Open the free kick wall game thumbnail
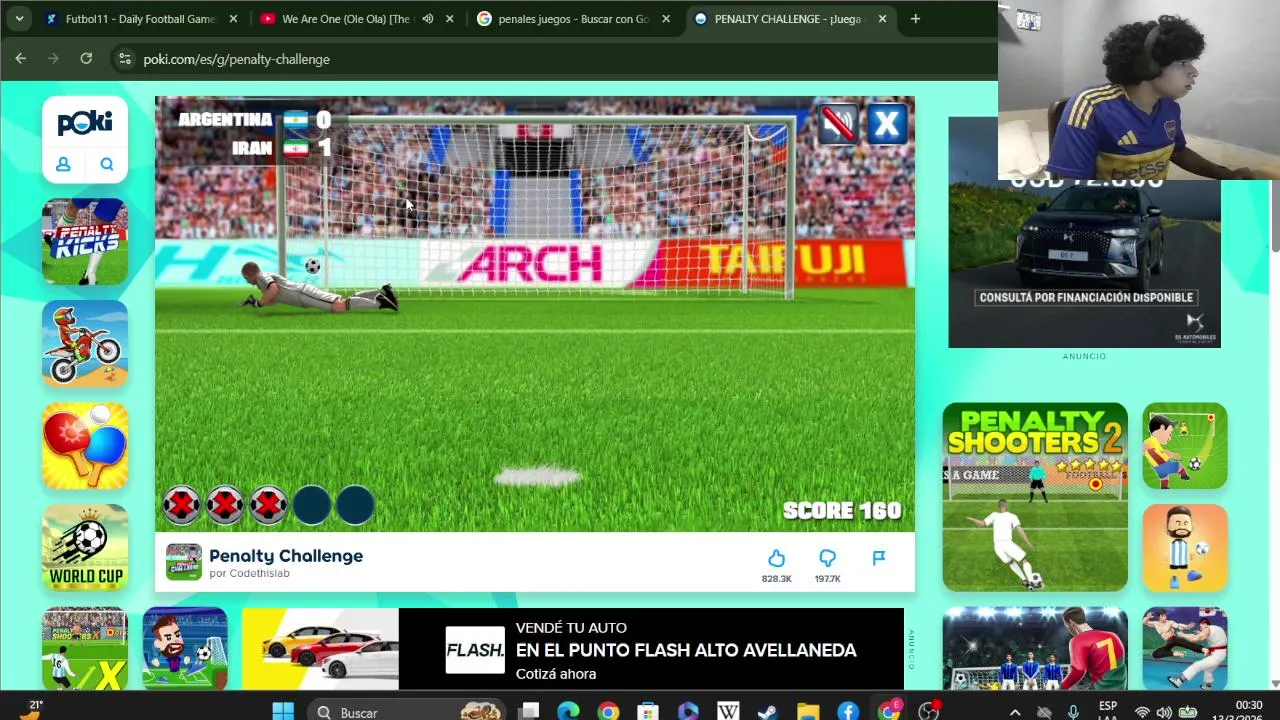Image resolution: width=1280 pixels, height=720 pixels. (1185, 445)
